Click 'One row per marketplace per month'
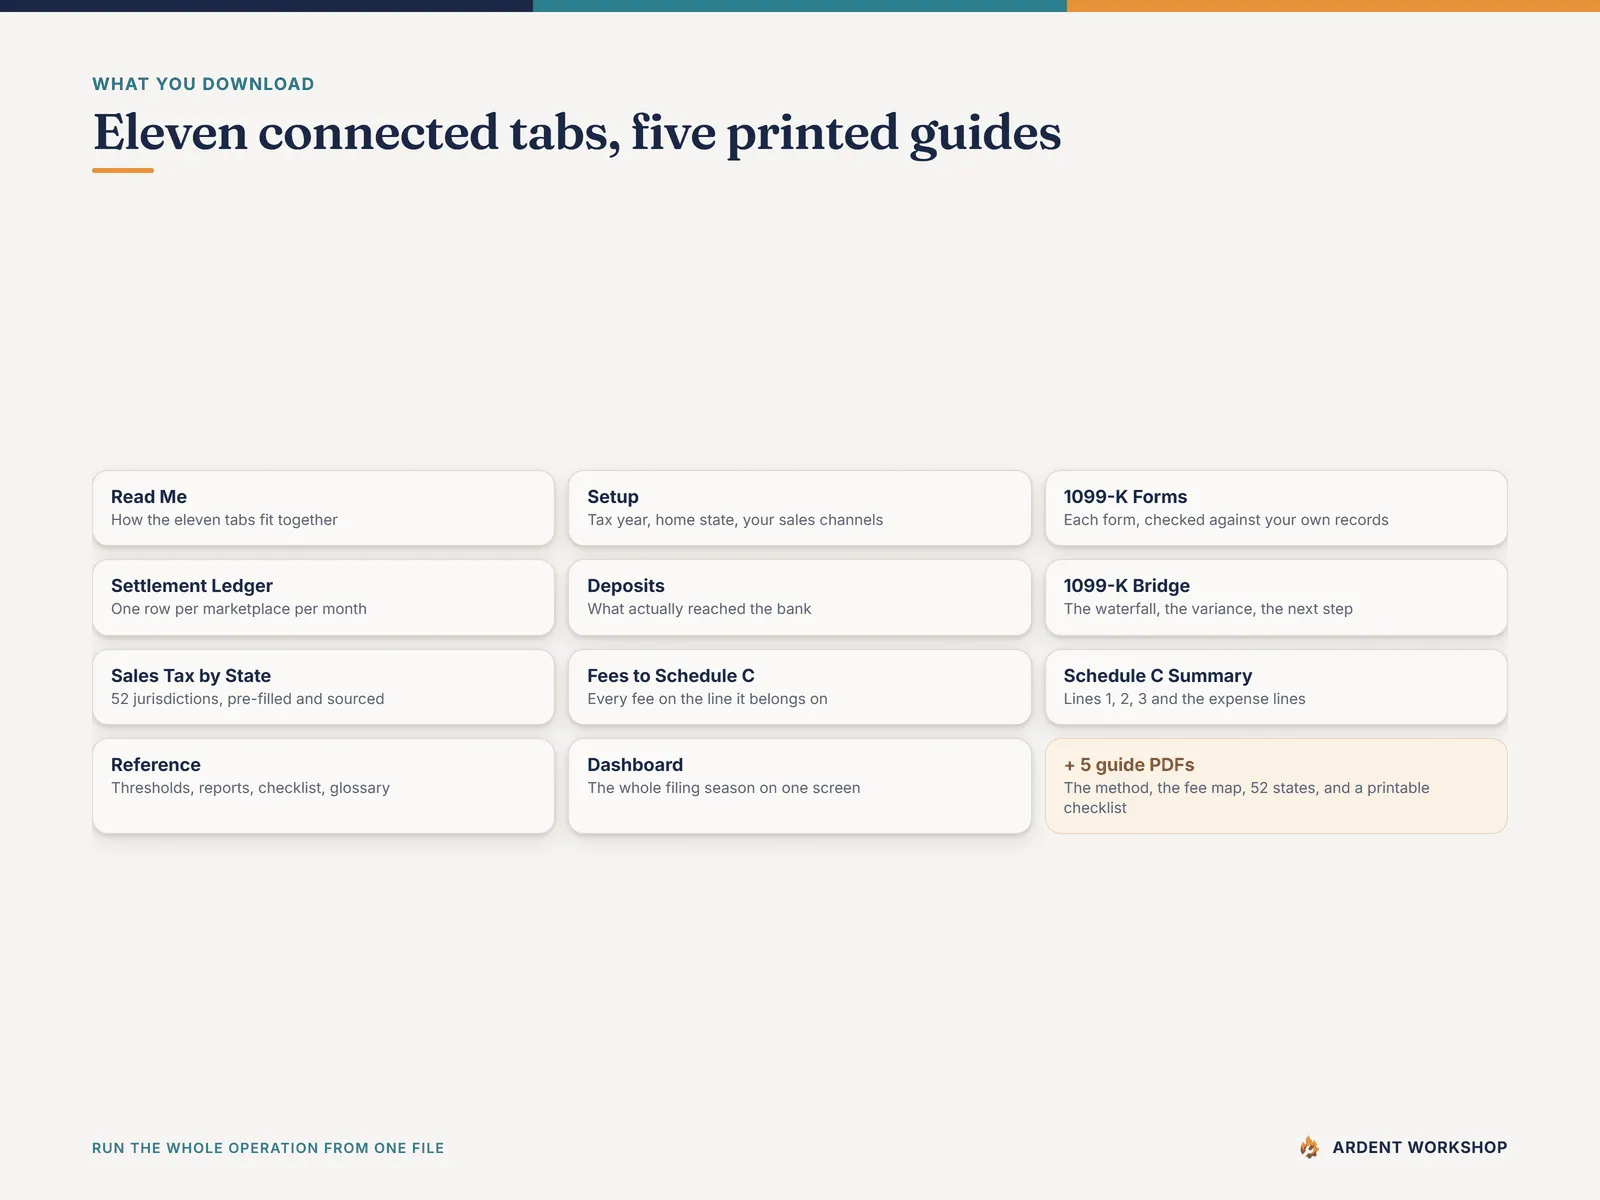Screen dimensions: 1600x1200 tap(239, 609)
